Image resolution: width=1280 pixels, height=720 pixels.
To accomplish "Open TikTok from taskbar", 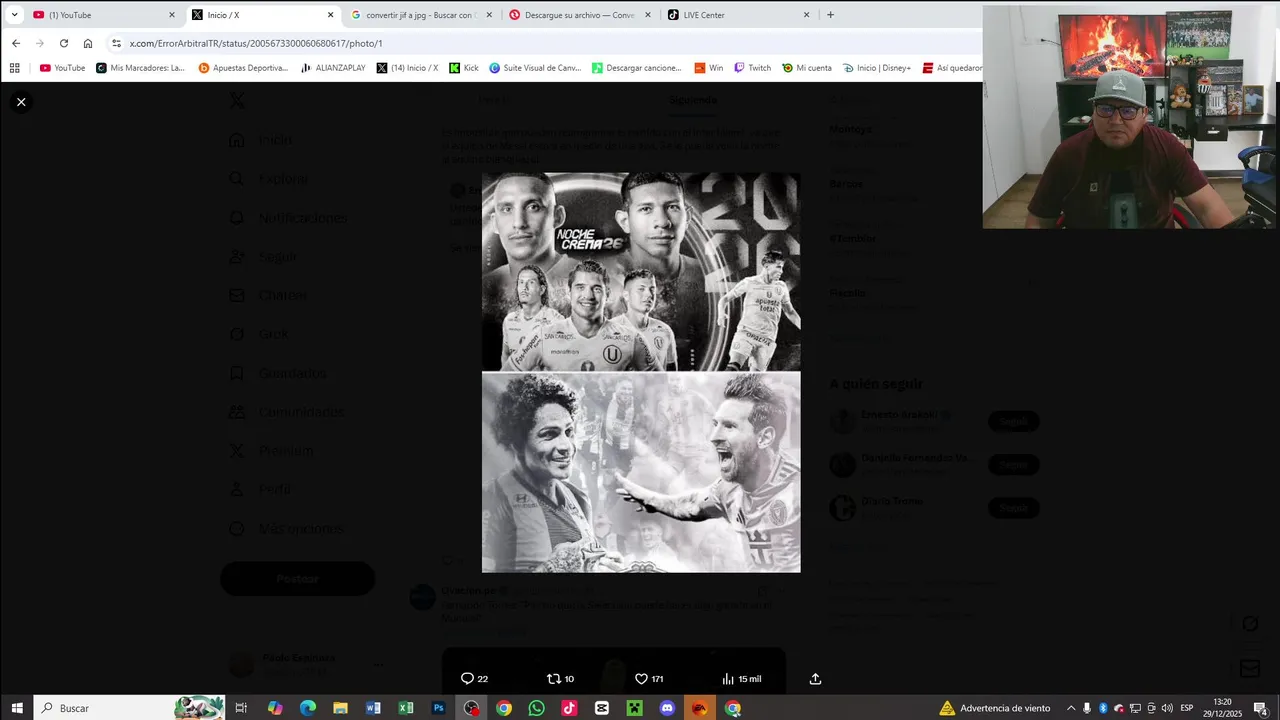I will pyautogui.click(x=569, y=708).
